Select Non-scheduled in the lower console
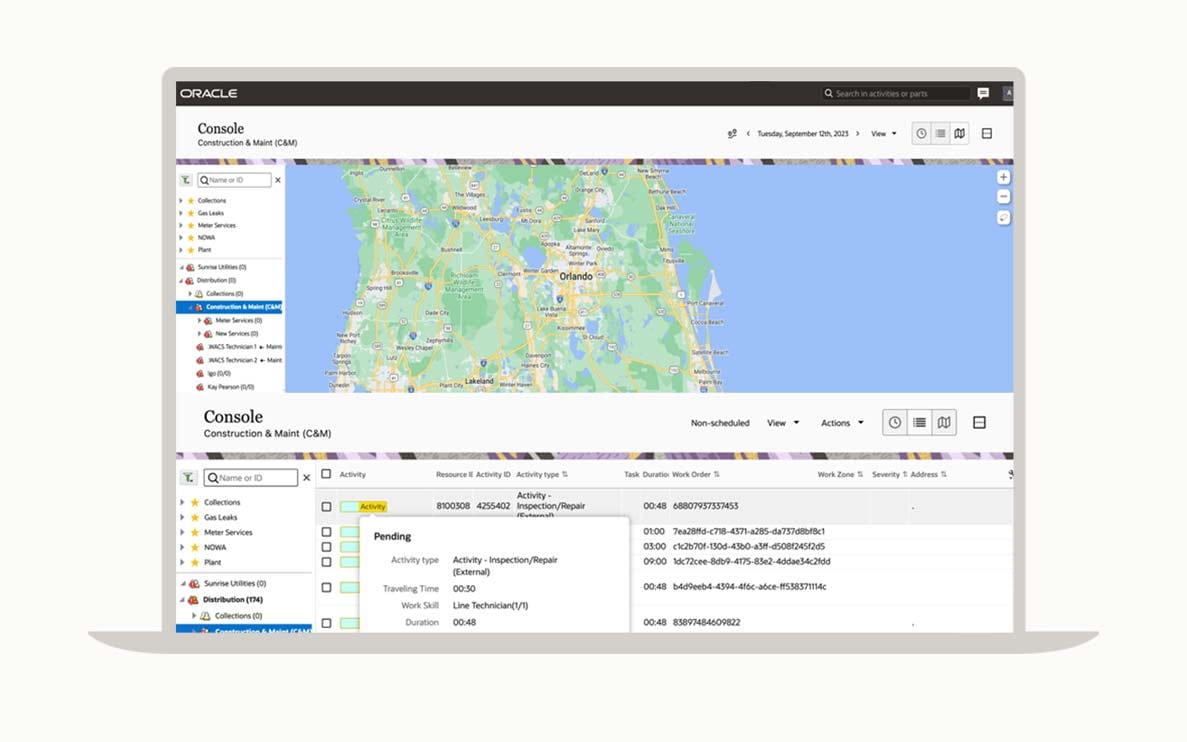The width and height of the screenshot is (1187, 742). coord(720,423)
